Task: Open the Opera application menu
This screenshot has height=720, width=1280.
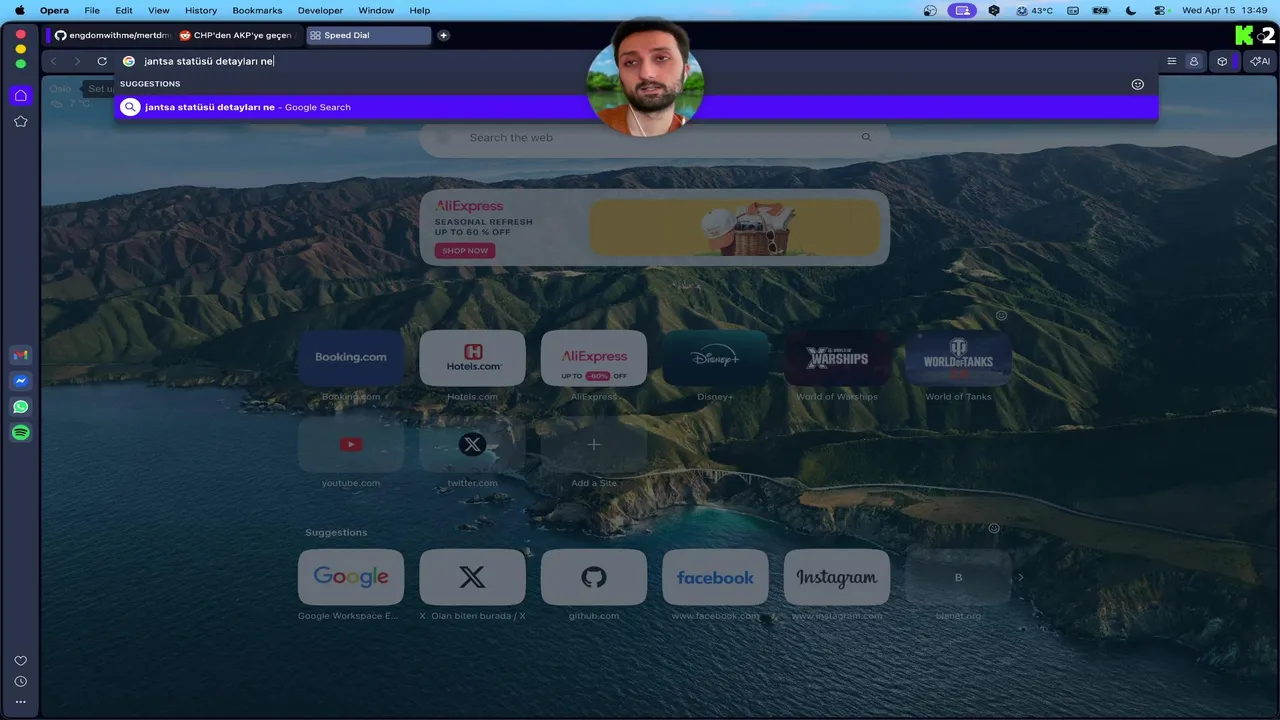Action: tap(54, 10)
